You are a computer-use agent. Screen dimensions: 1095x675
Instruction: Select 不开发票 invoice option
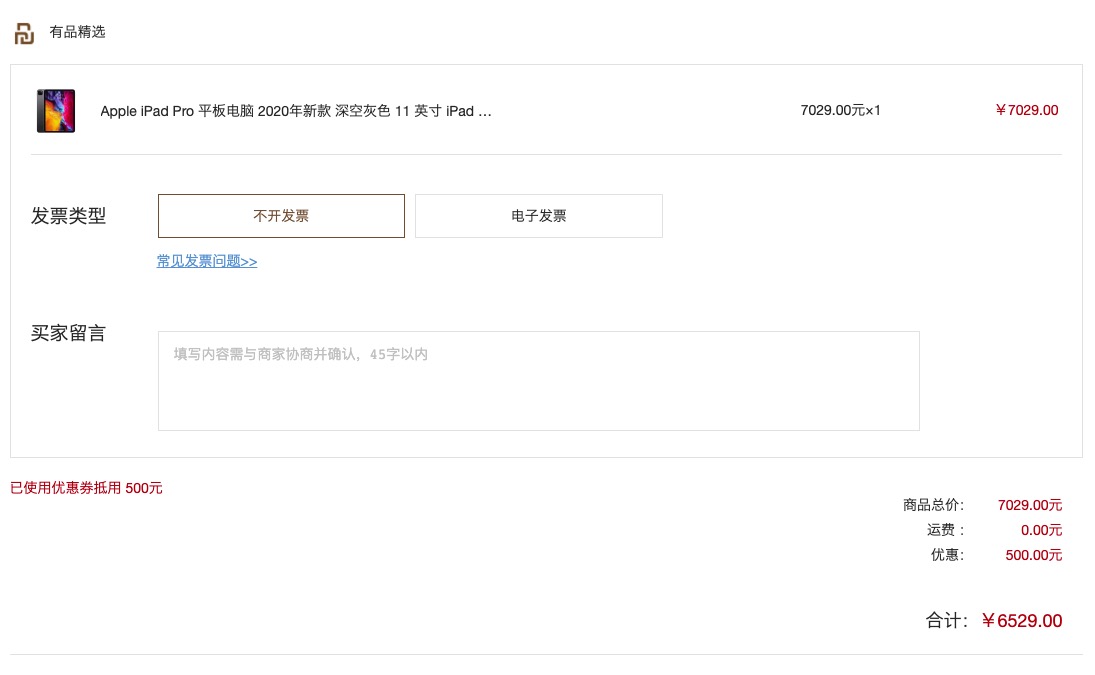(x=281, y=216)
